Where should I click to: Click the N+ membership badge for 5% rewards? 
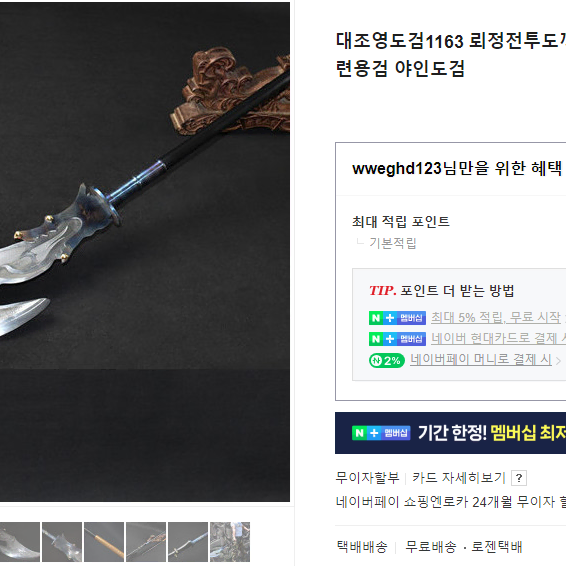[x=397, y=318]
